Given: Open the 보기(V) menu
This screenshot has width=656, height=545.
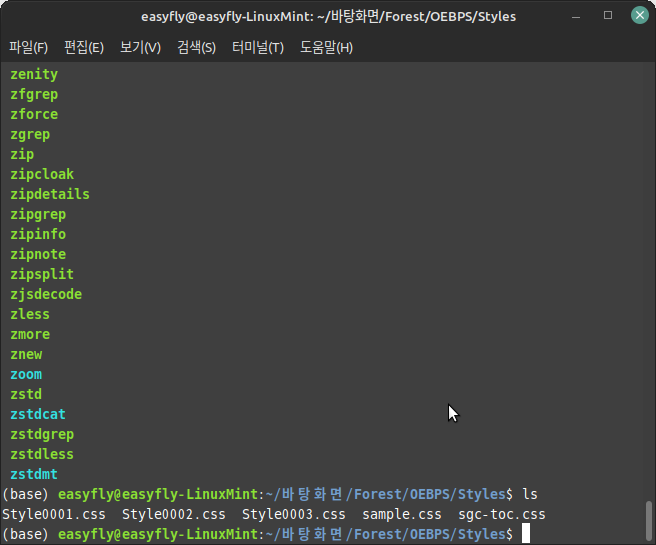Looking at the screenshot, I should pyautogui.click(x=140, y=47).
